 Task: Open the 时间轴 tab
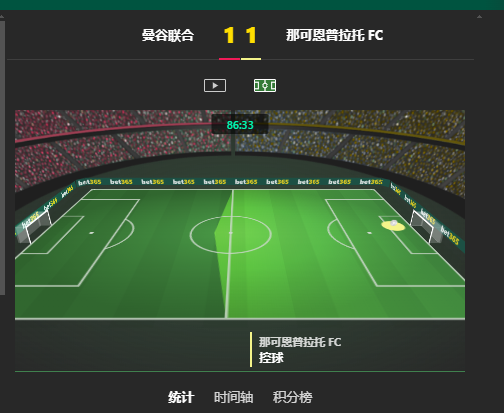pos(233,397)
